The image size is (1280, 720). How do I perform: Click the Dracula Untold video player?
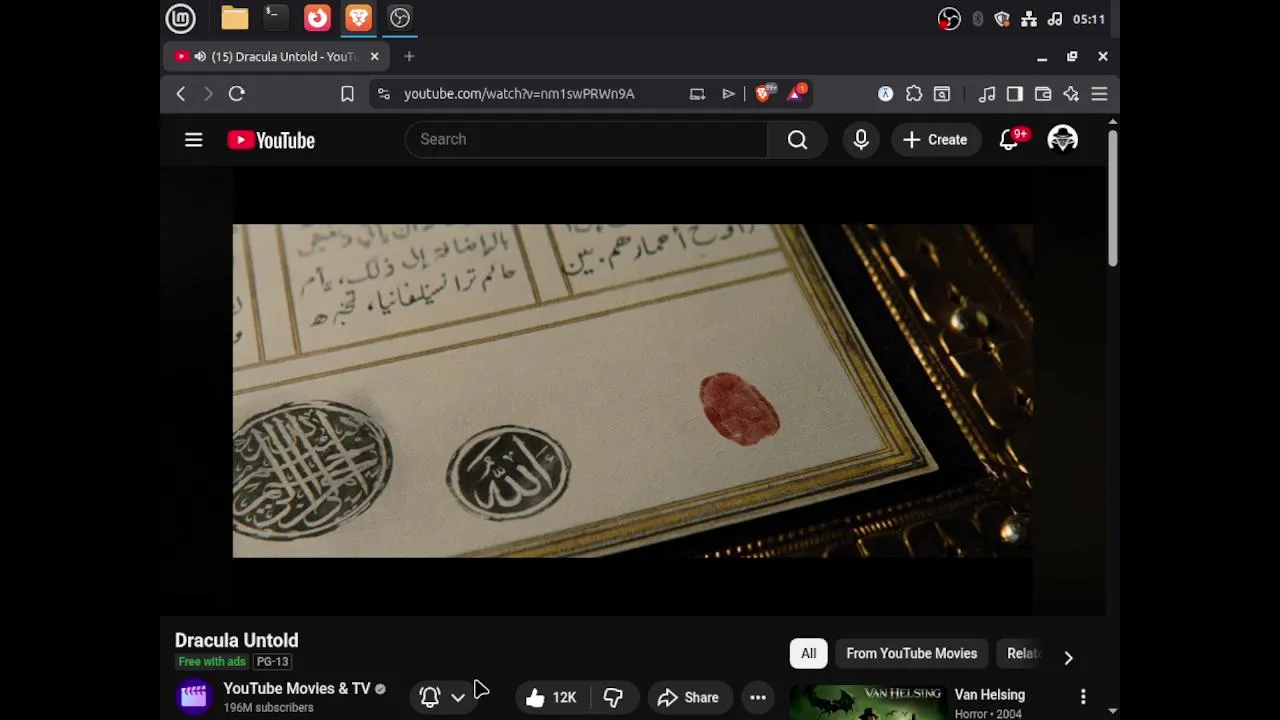632,390
